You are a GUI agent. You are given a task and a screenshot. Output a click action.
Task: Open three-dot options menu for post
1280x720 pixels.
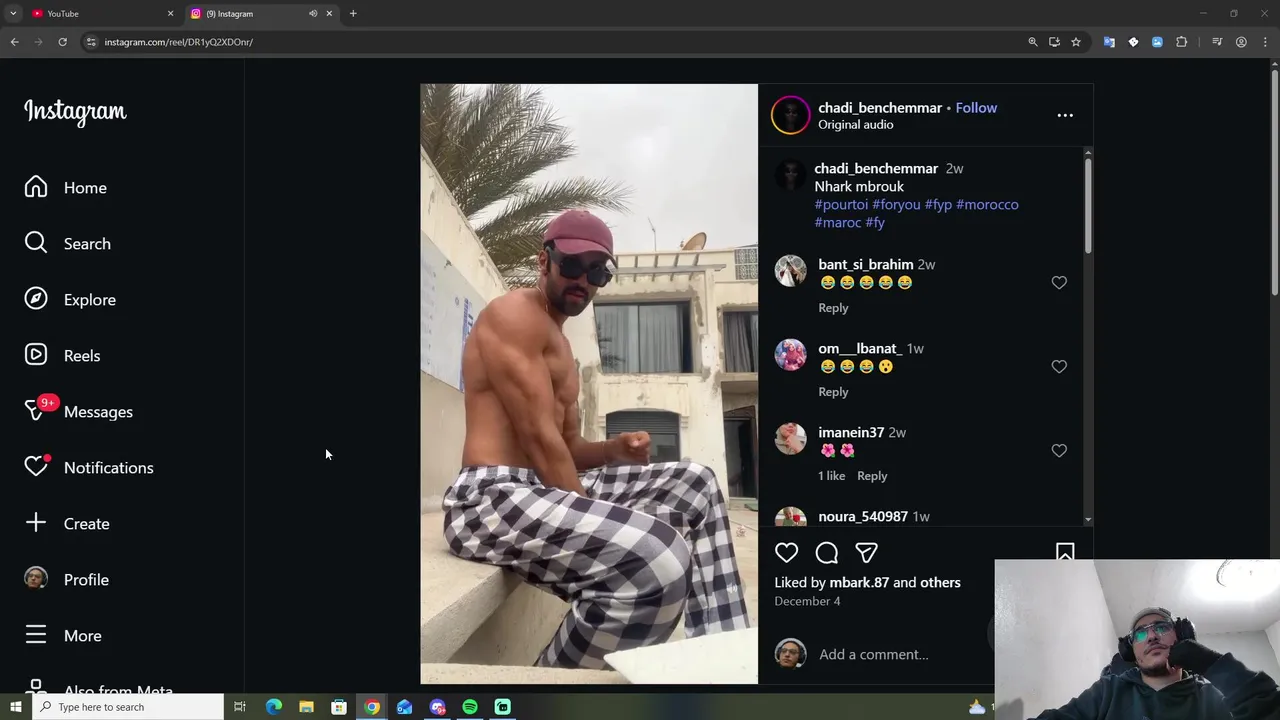(1065, 115)
